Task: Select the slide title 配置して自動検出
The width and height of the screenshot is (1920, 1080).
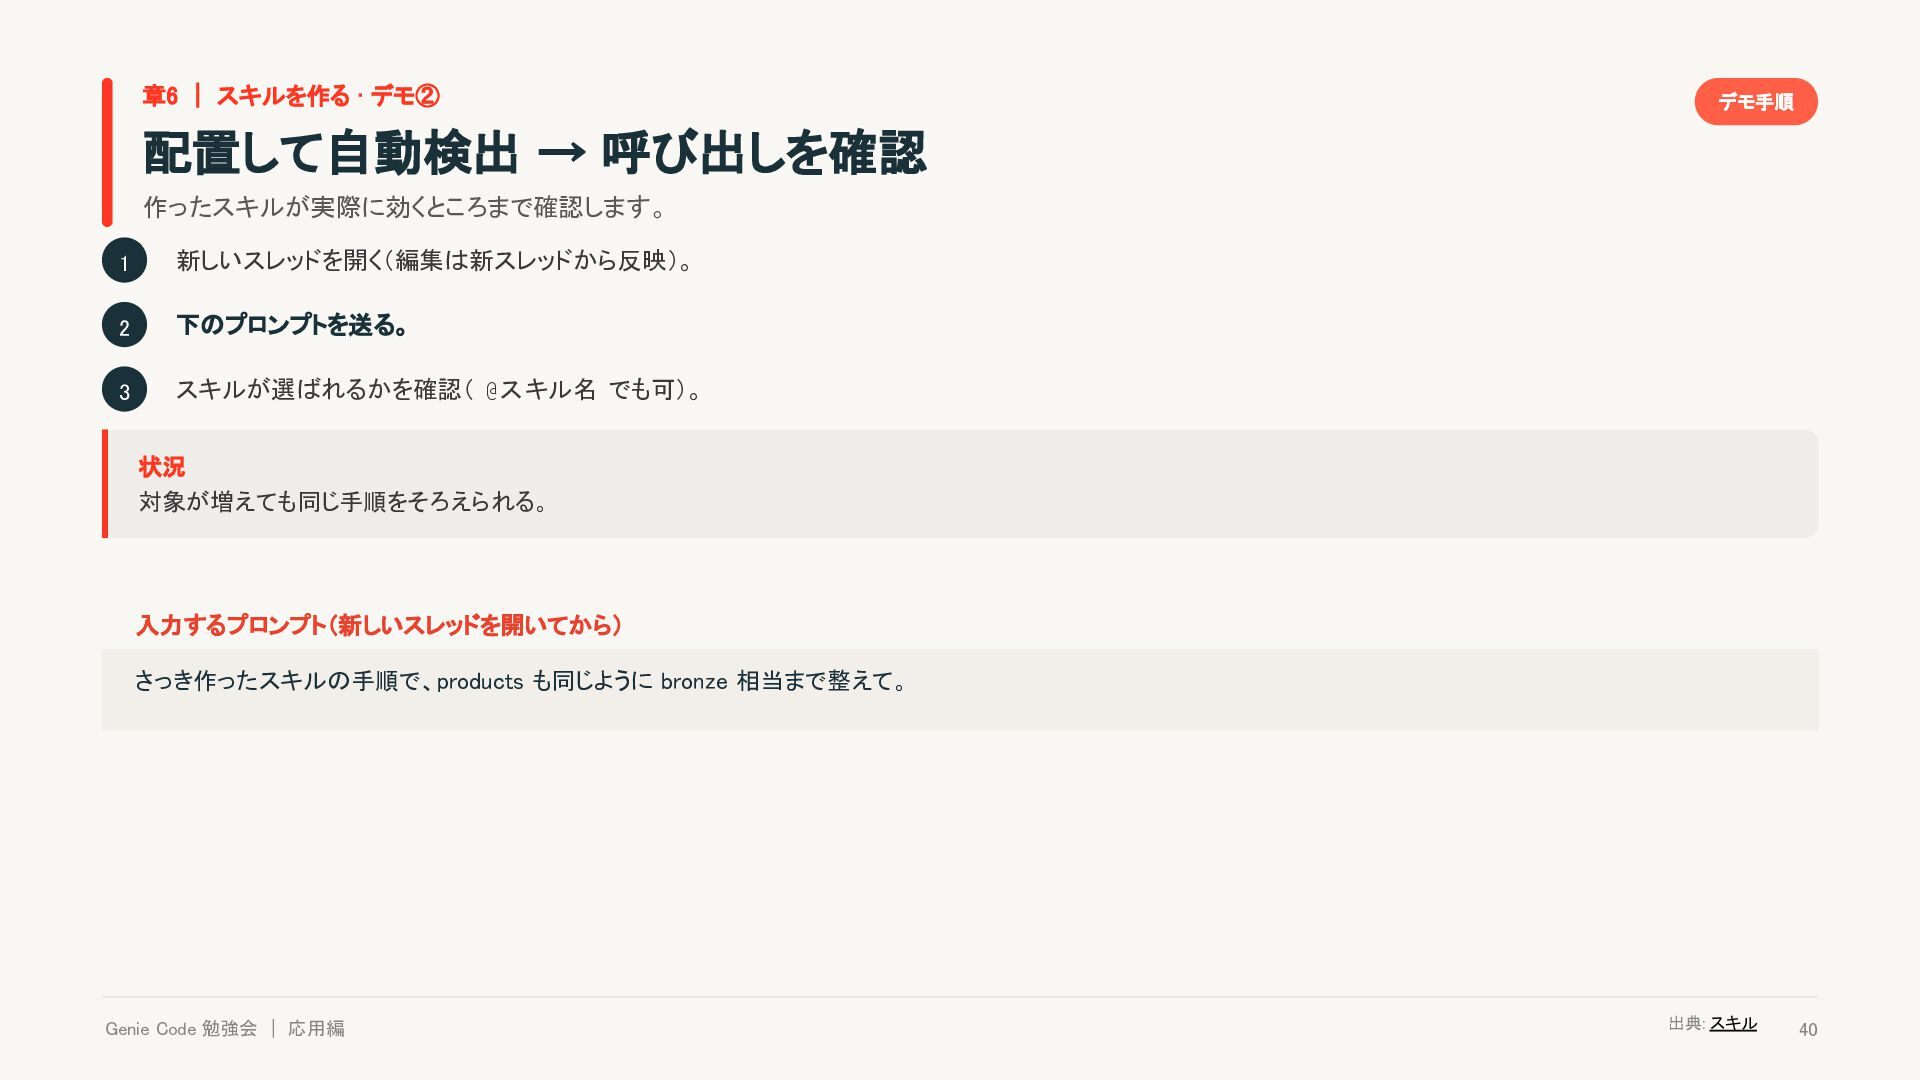Action: point(331,153)
